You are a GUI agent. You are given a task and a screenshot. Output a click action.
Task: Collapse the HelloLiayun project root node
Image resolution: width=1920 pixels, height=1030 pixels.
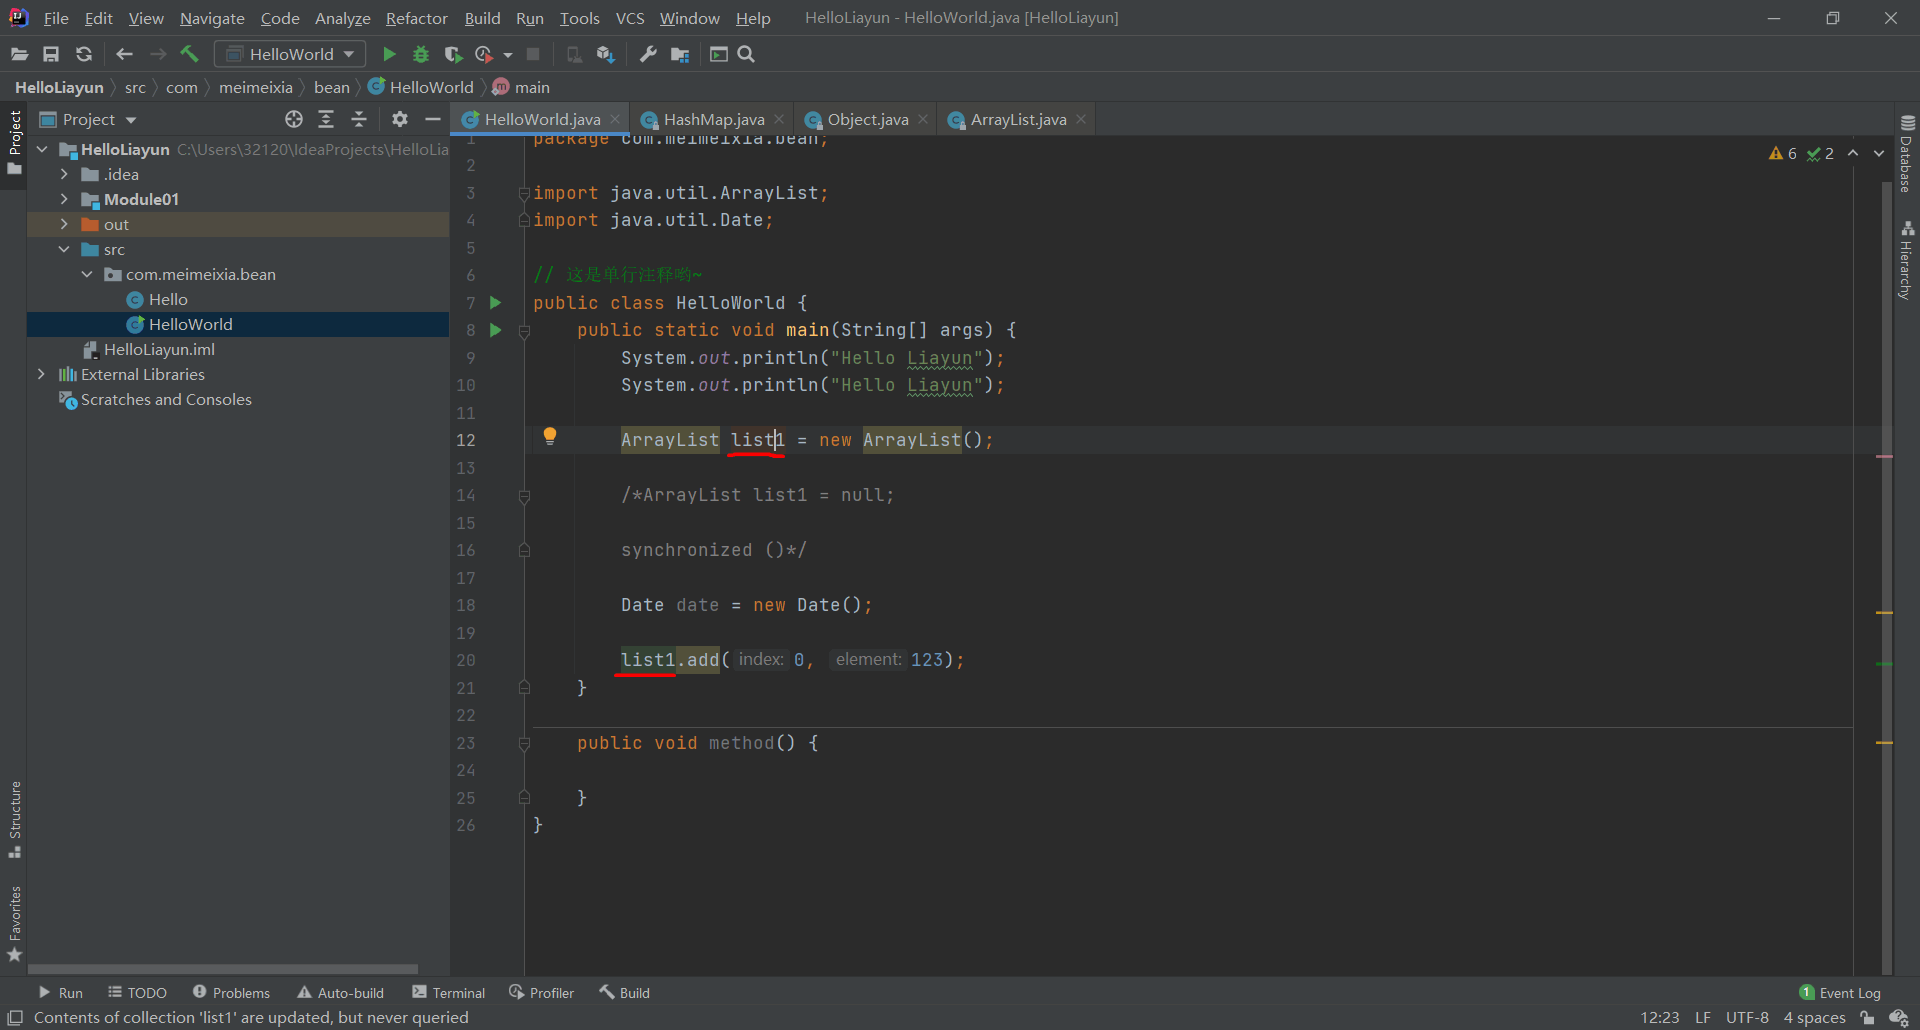[42, 149]
